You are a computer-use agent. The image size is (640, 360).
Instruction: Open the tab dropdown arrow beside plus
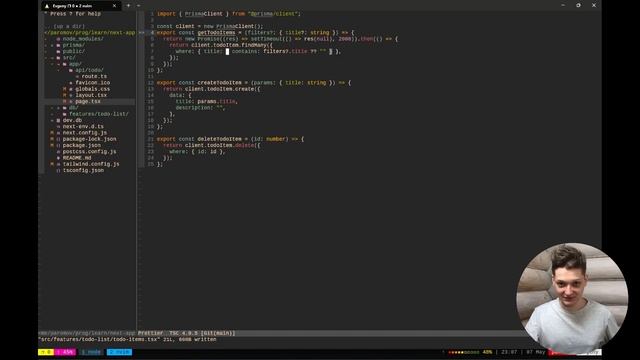pos(138,6)
